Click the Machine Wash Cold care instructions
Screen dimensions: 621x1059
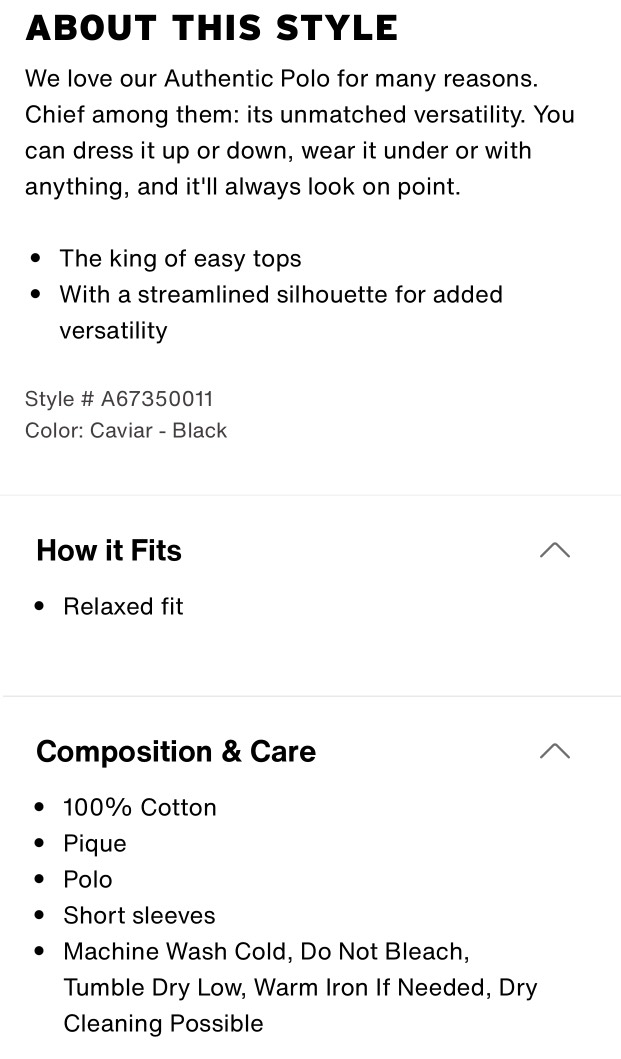tap(300, 987)
